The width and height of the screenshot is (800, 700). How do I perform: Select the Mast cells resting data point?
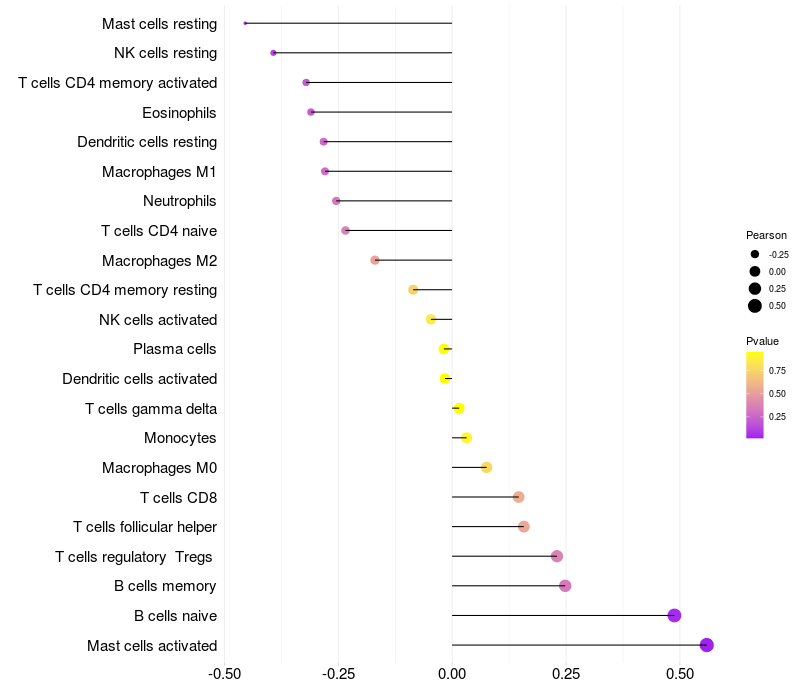coord(245,23)
